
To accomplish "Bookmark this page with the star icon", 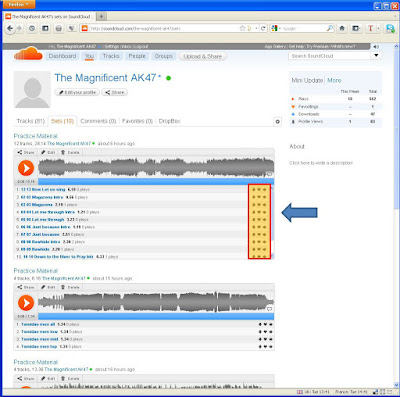I will click(242, 28).
